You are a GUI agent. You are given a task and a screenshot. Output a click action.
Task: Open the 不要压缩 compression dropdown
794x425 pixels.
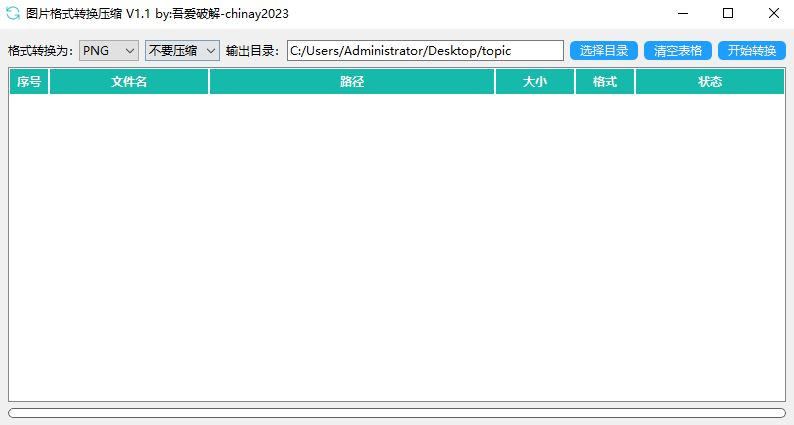pos(182,51)
